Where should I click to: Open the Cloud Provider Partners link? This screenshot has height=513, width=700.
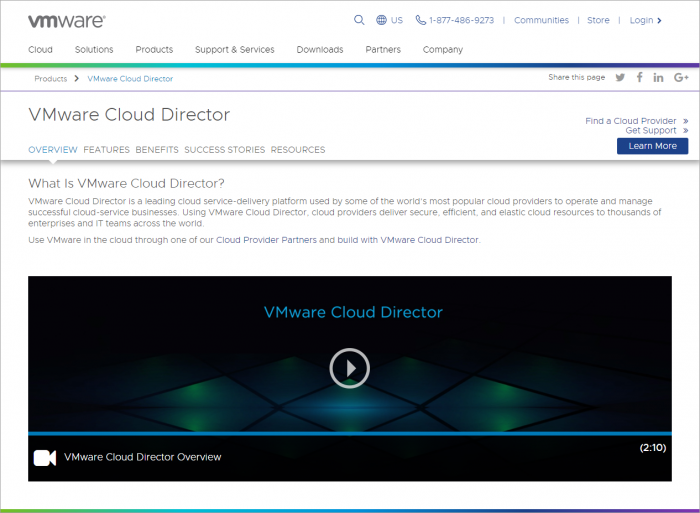[x=266, y=240]
